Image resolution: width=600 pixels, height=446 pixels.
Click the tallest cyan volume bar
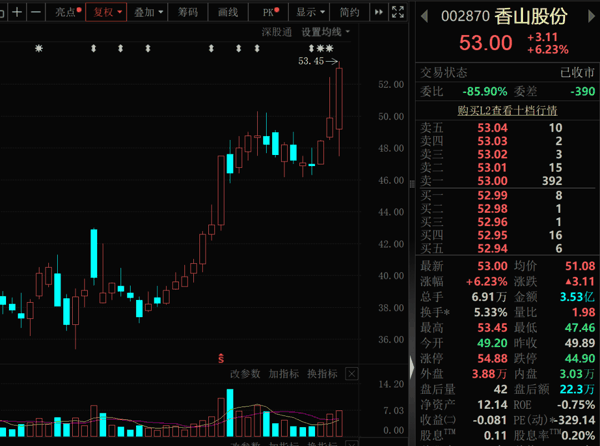coord(230,413)
